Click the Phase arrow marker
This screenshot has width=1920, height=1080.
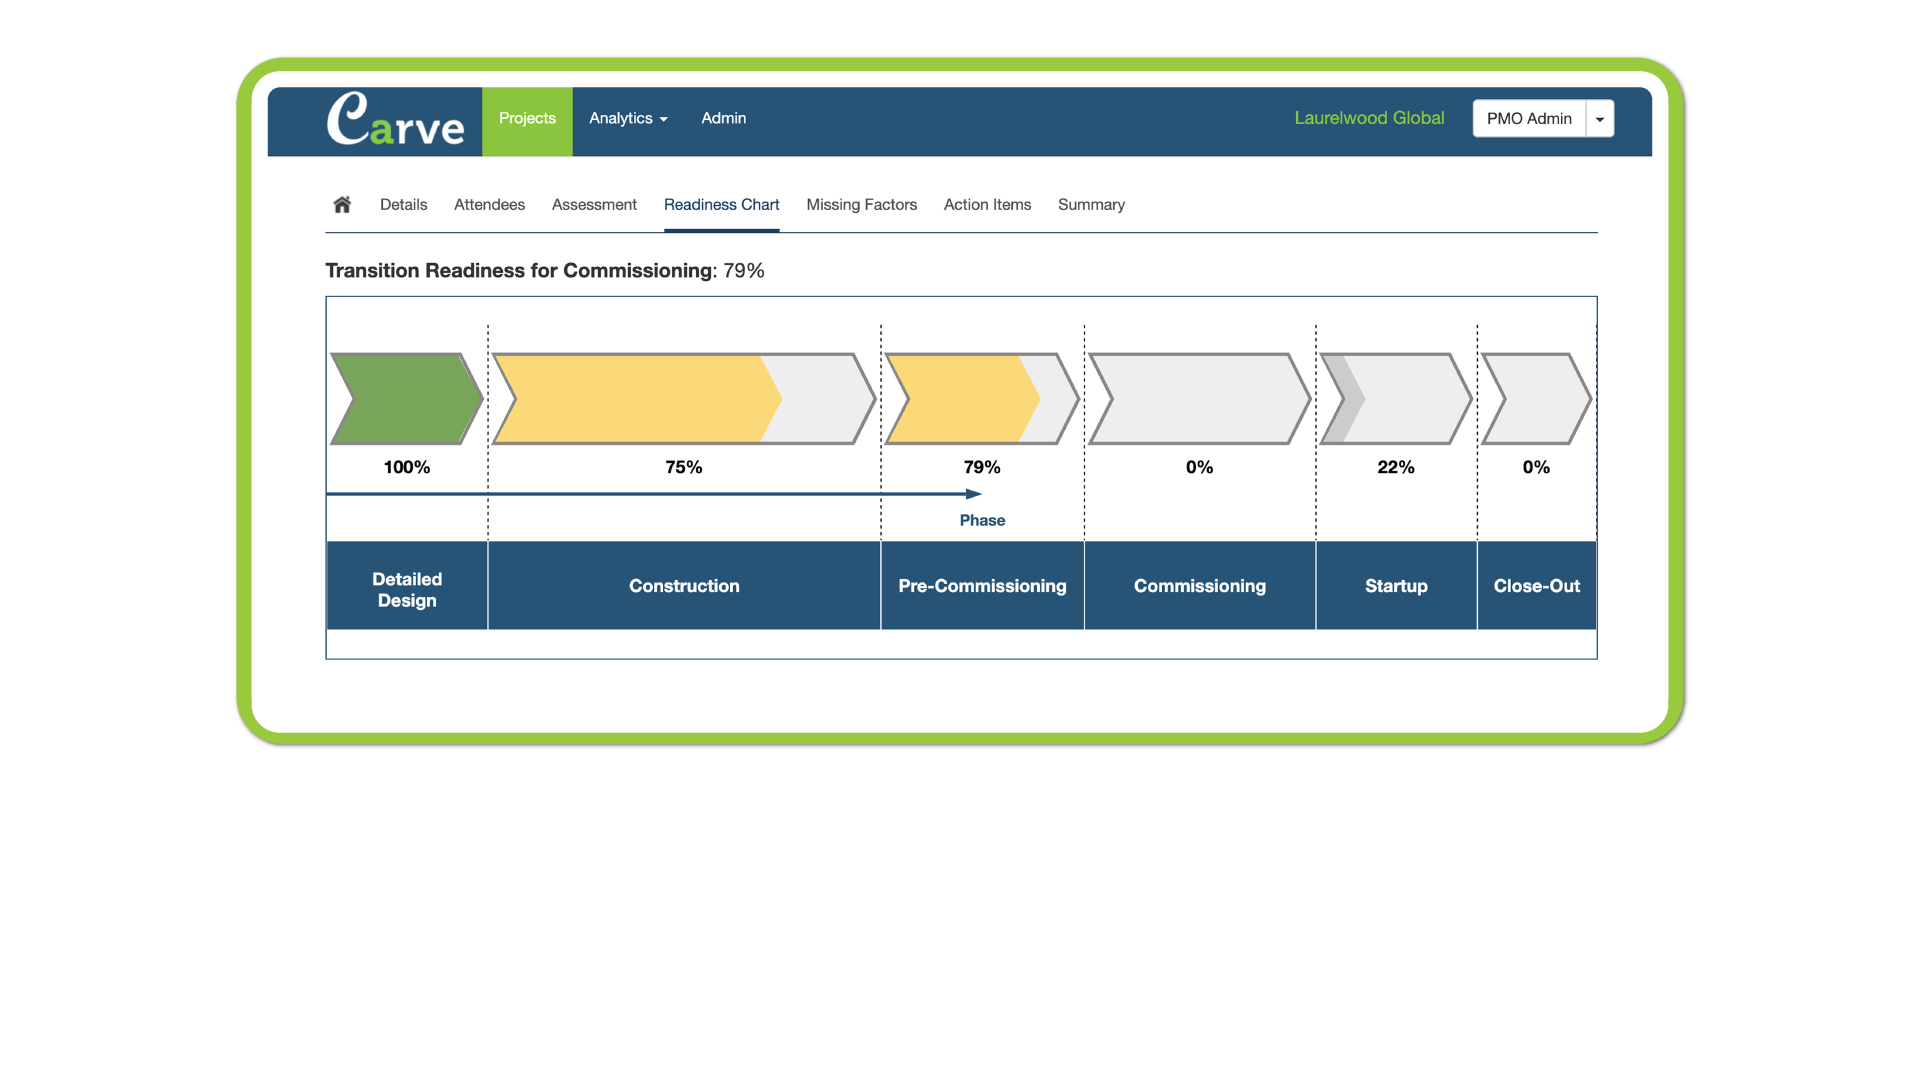point(973,494)
